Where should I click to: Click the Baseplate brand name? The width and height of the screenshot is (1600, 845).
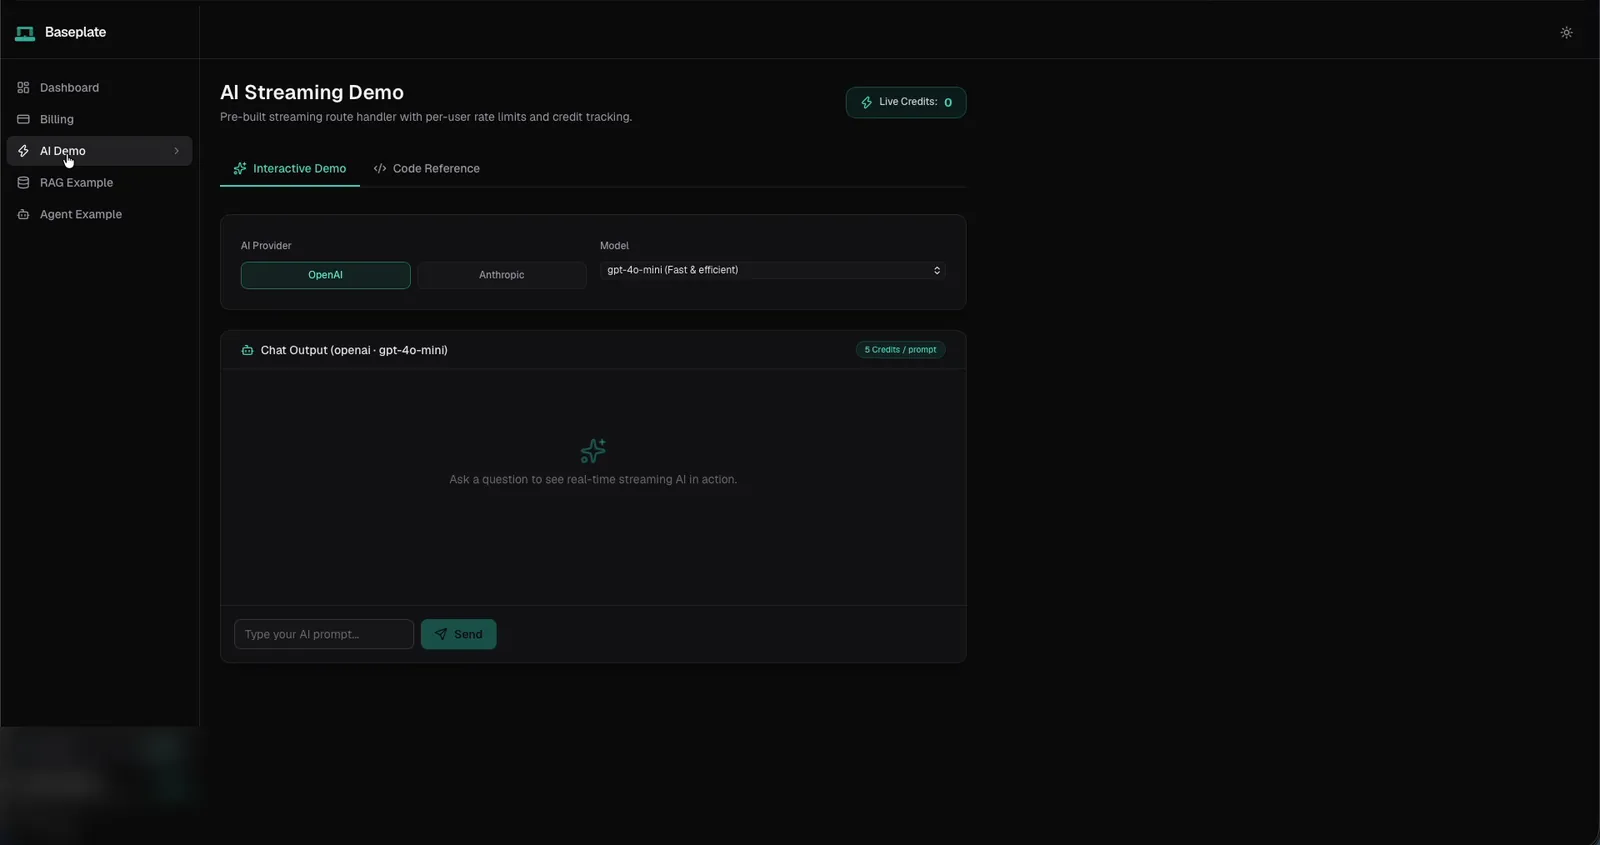(x=75, y=32)
